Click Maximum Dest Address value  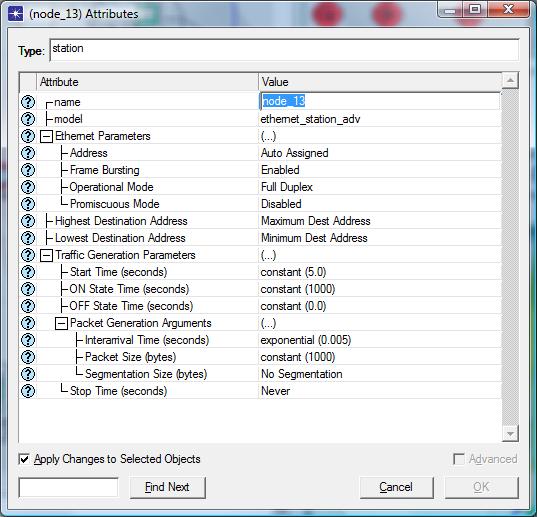click(x=316, y=221)
